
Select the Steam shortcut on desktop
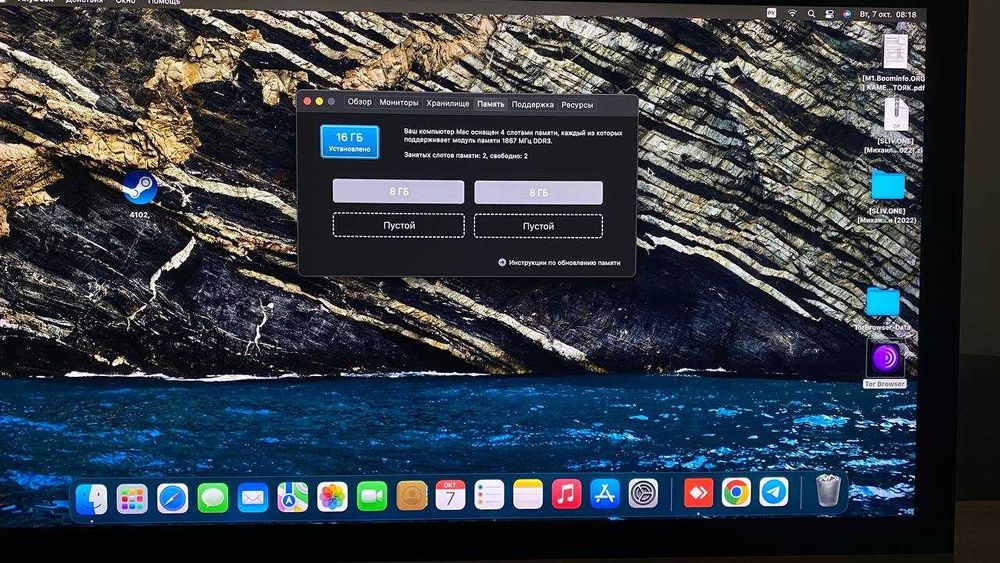(140, 188)
